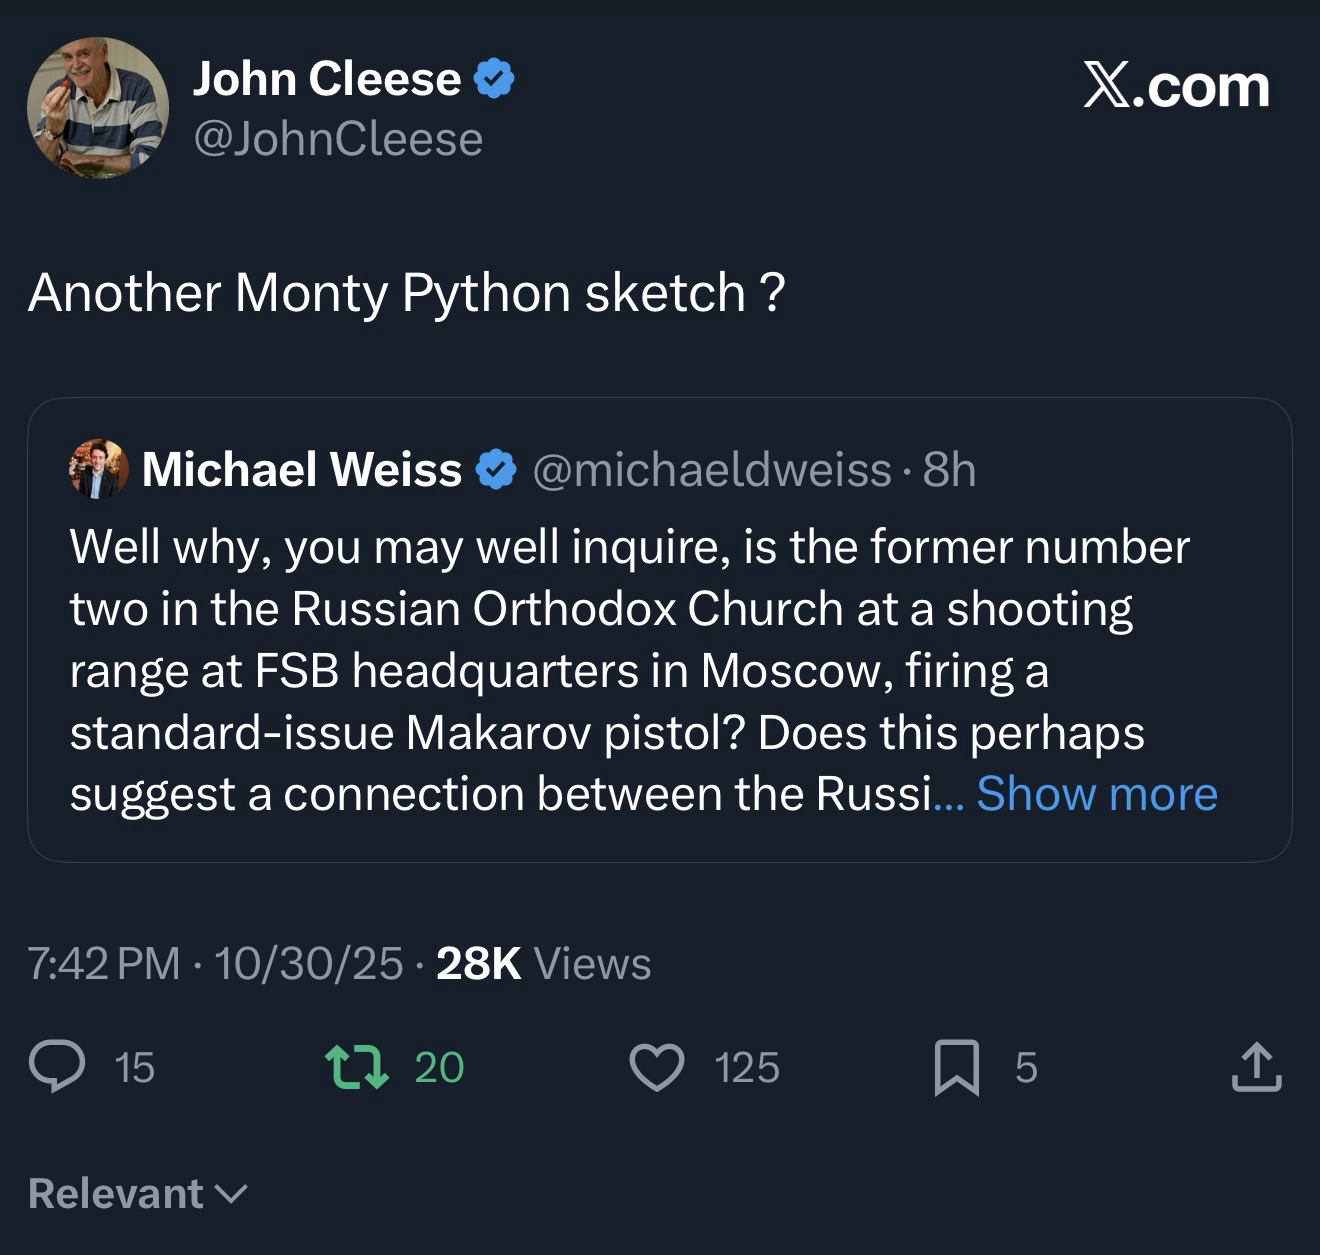Open John Cleese's profile picture
This screenshot has width=1320, height=1255.
[x=97, y=108]
